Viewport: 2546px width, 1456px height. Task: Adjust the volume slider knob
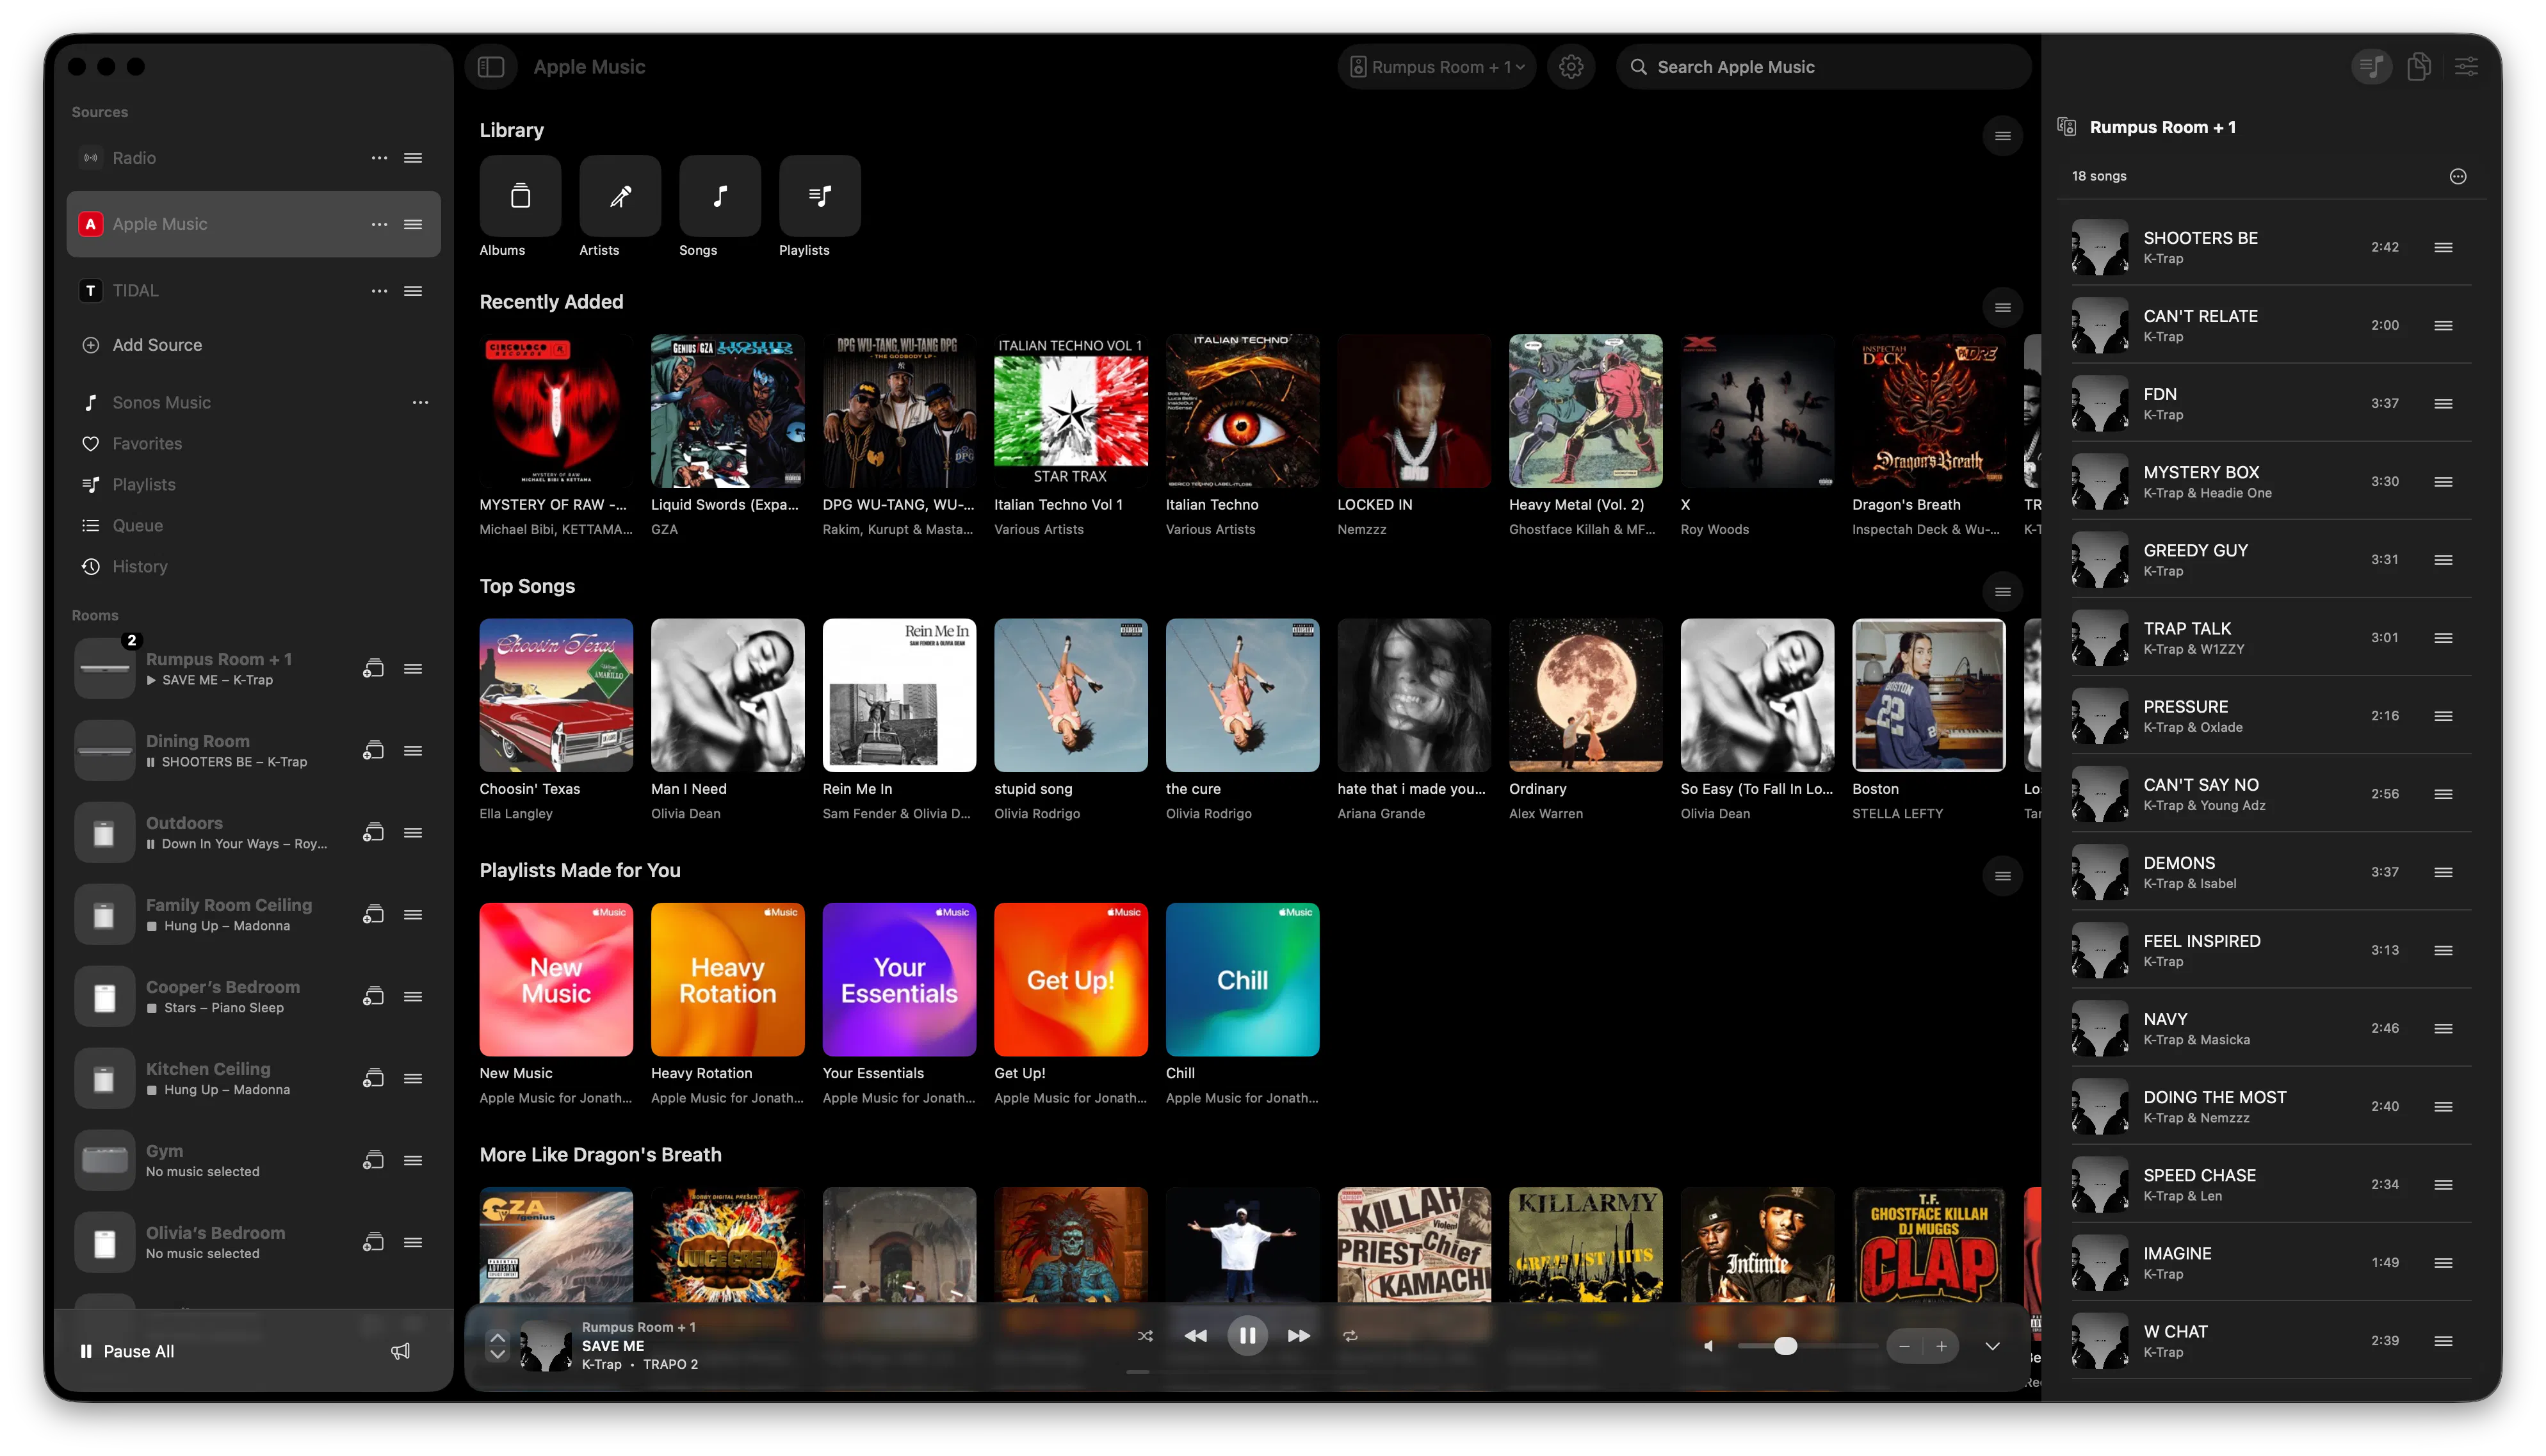click(x=1785, y=1346)
